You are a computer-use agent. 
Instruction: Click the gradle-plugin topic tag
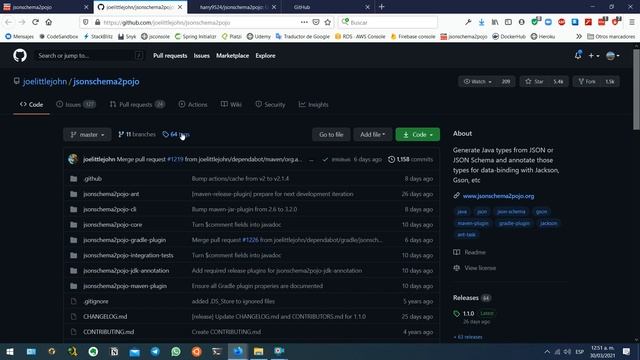click(x=514, y=223)
